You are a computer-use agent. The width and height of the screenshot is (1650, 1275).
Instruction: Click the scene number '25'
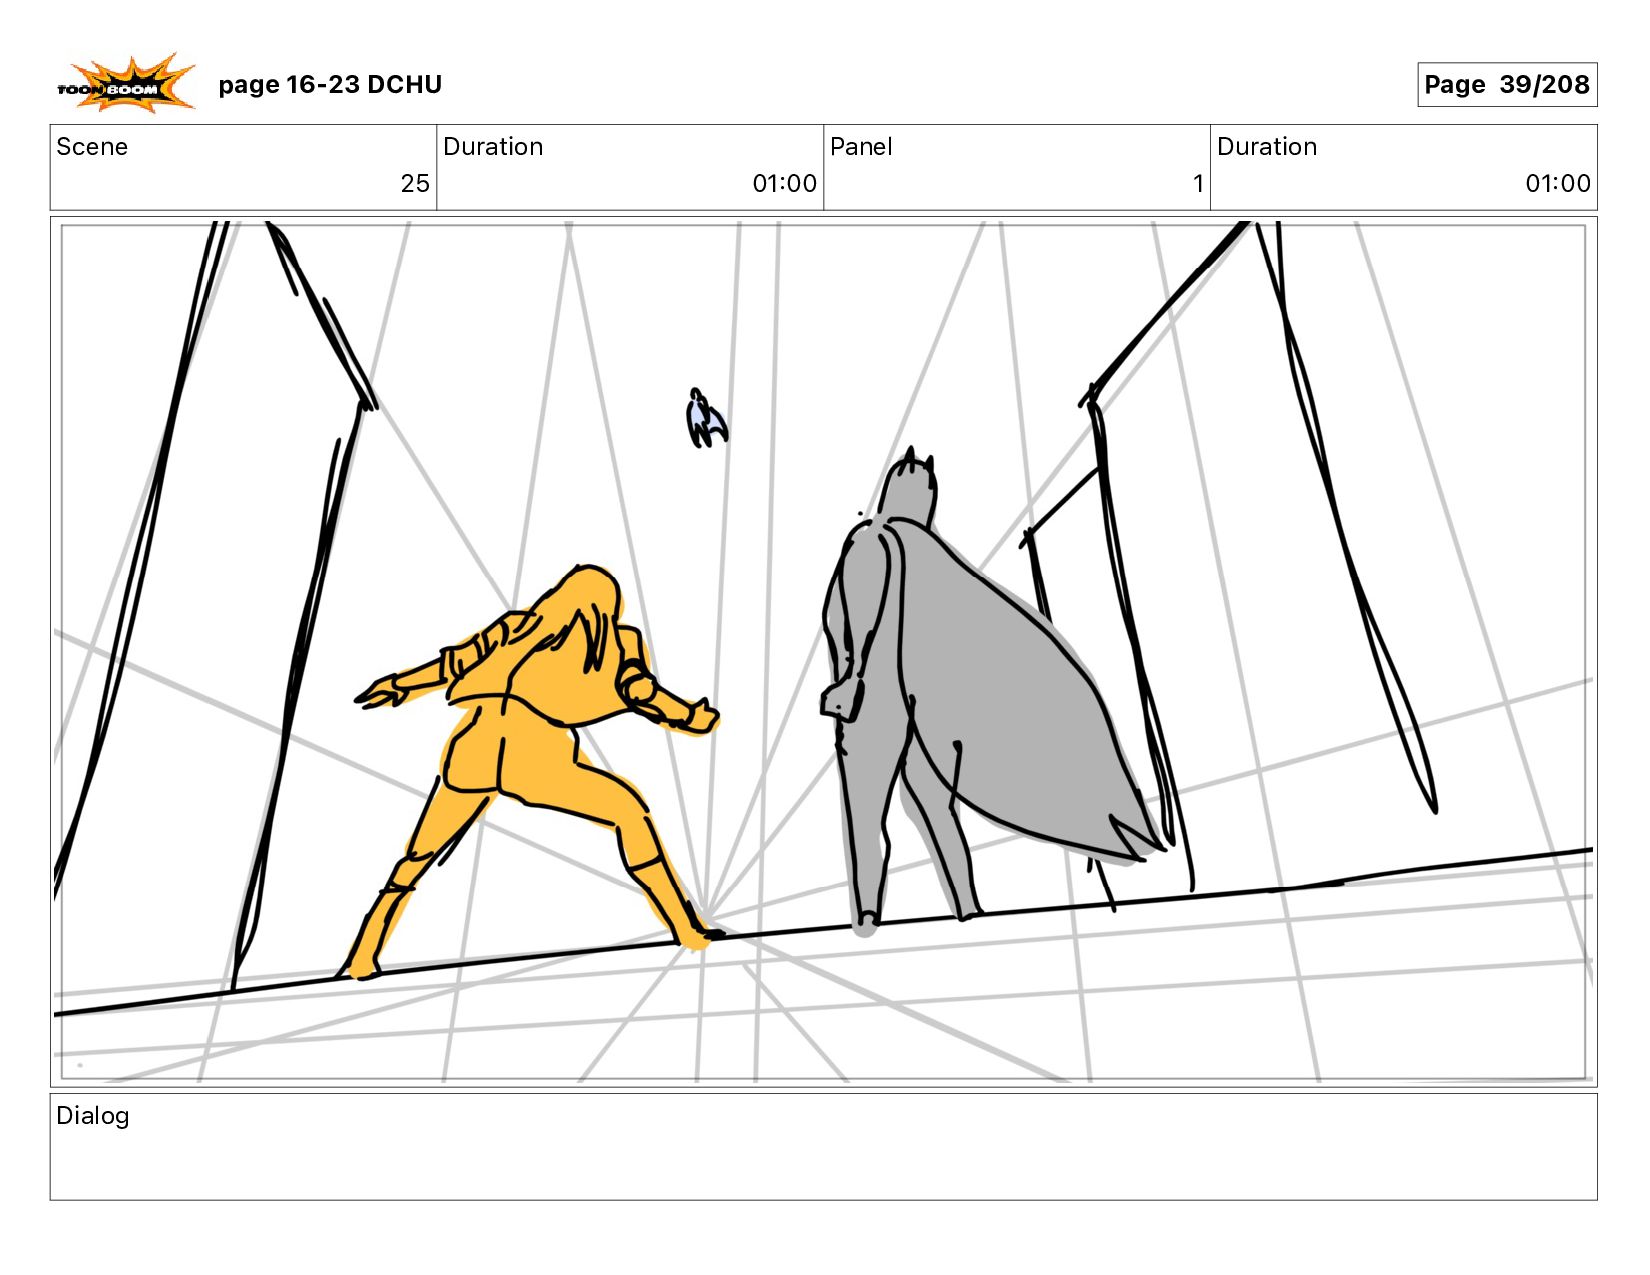[x=415, y=183]
